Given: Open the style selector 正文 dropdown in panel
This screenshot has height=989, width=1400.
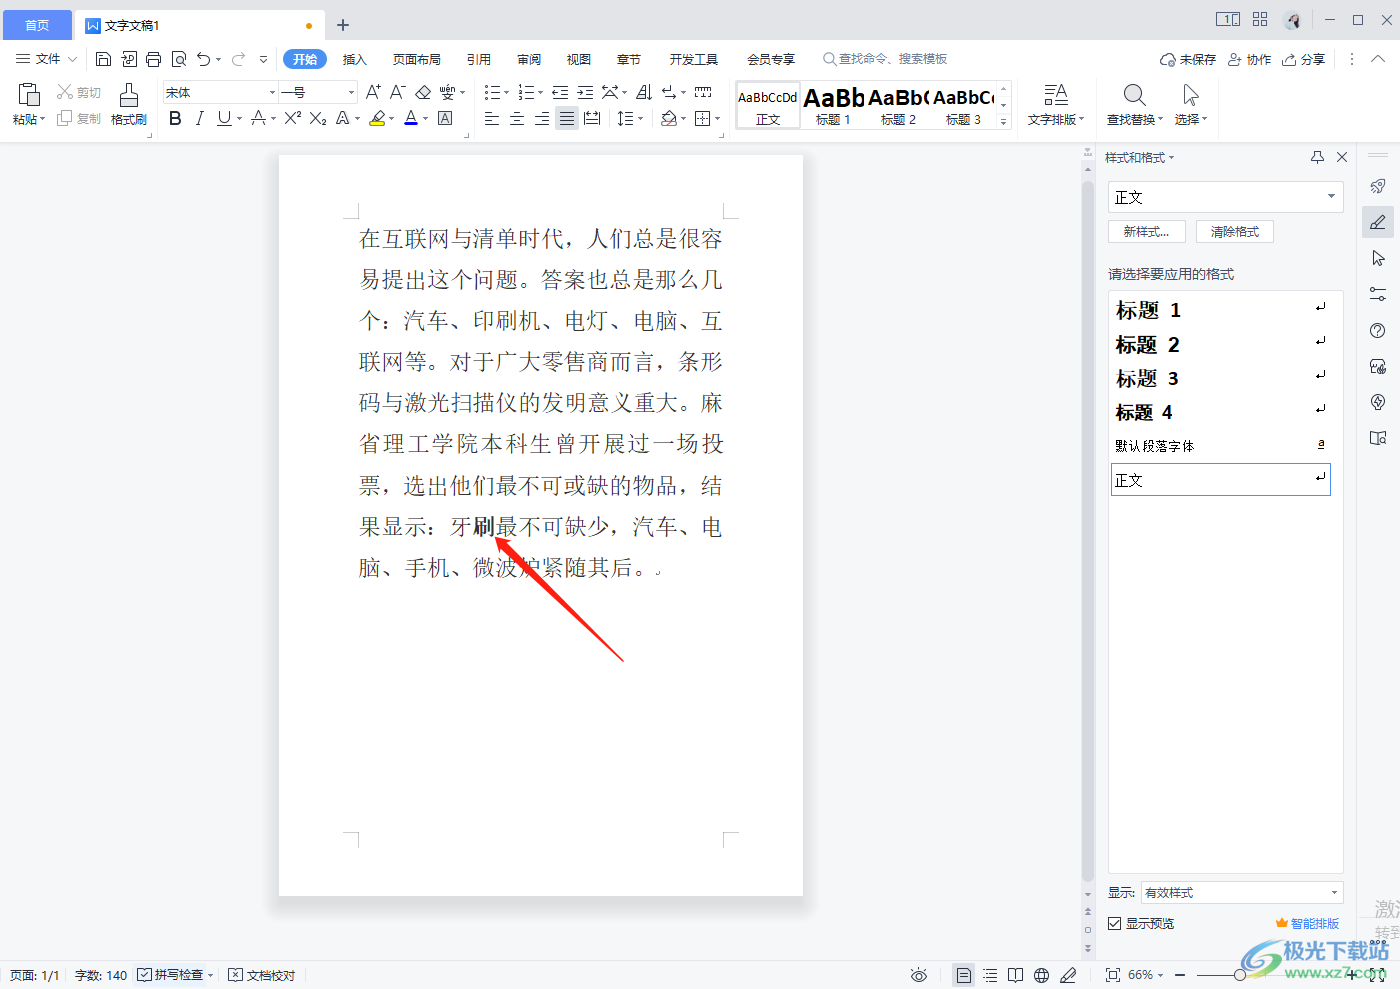Looking at the screenshot, I should click(1332, 197).
